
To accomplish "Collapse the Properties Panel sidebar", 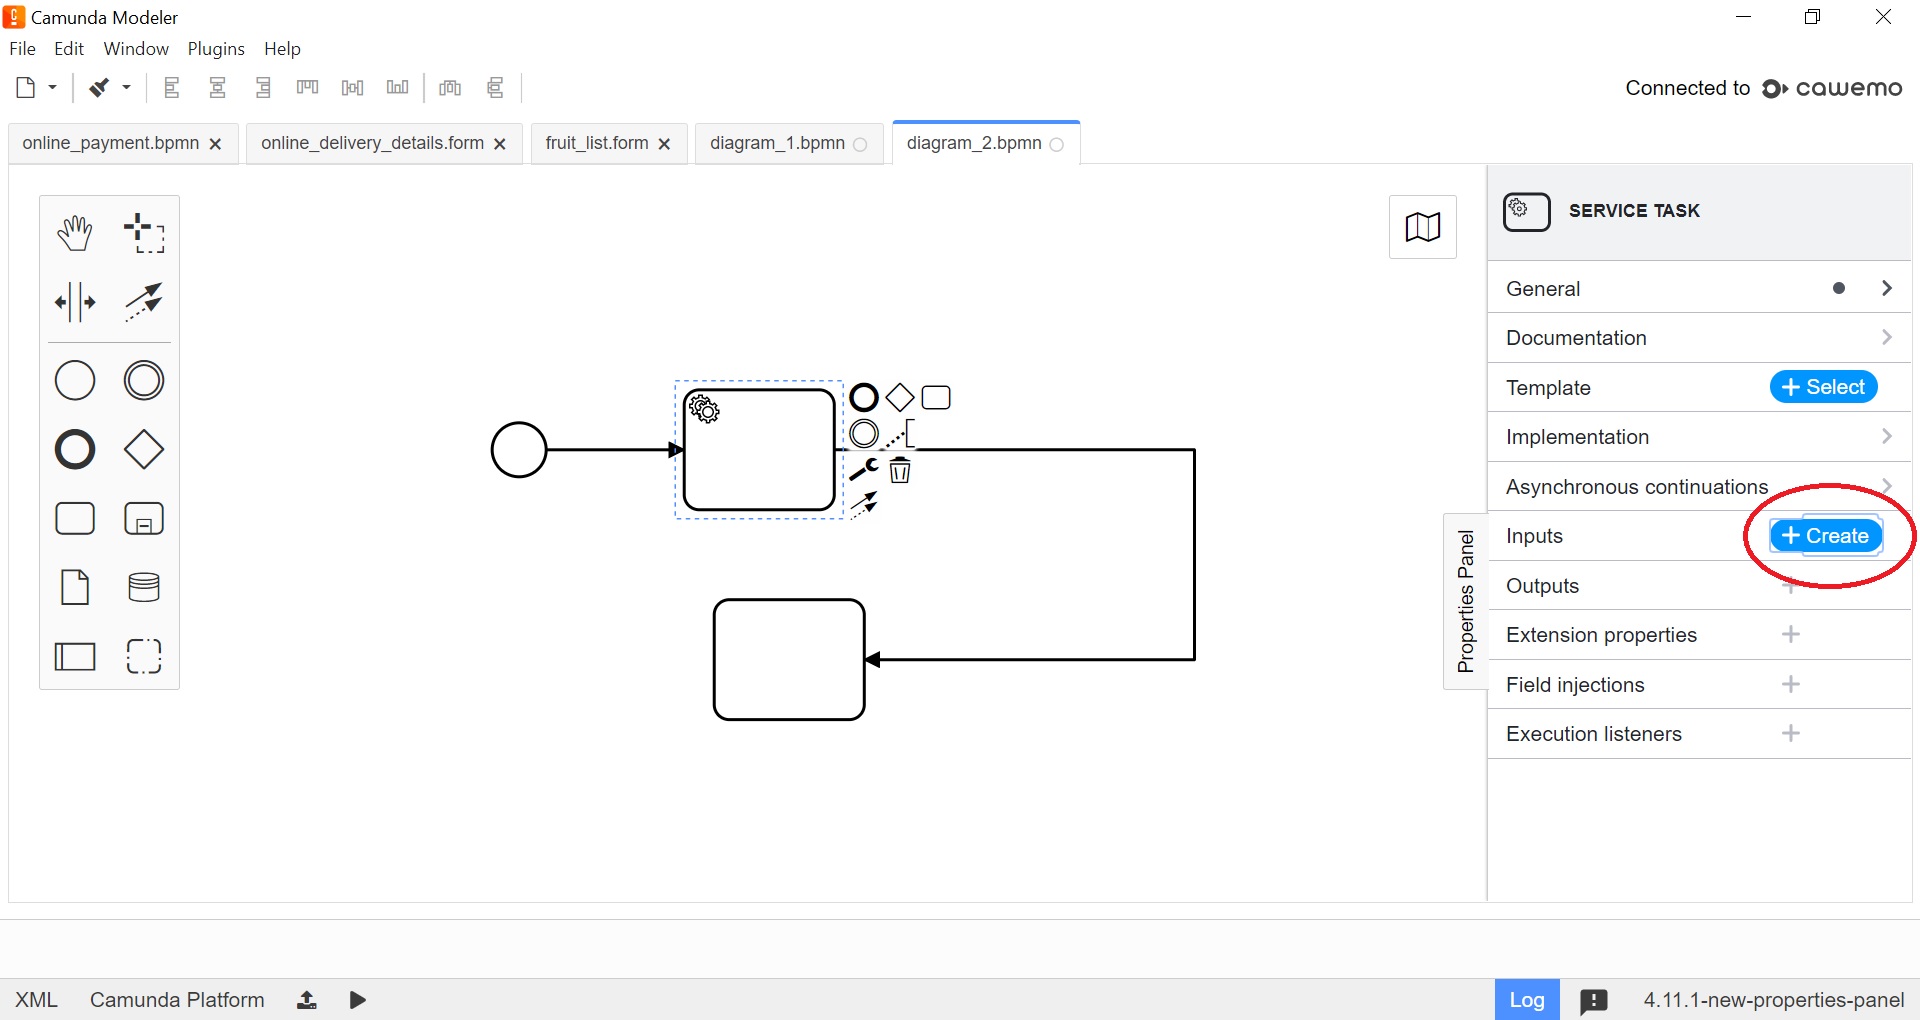I will 1465,600.
